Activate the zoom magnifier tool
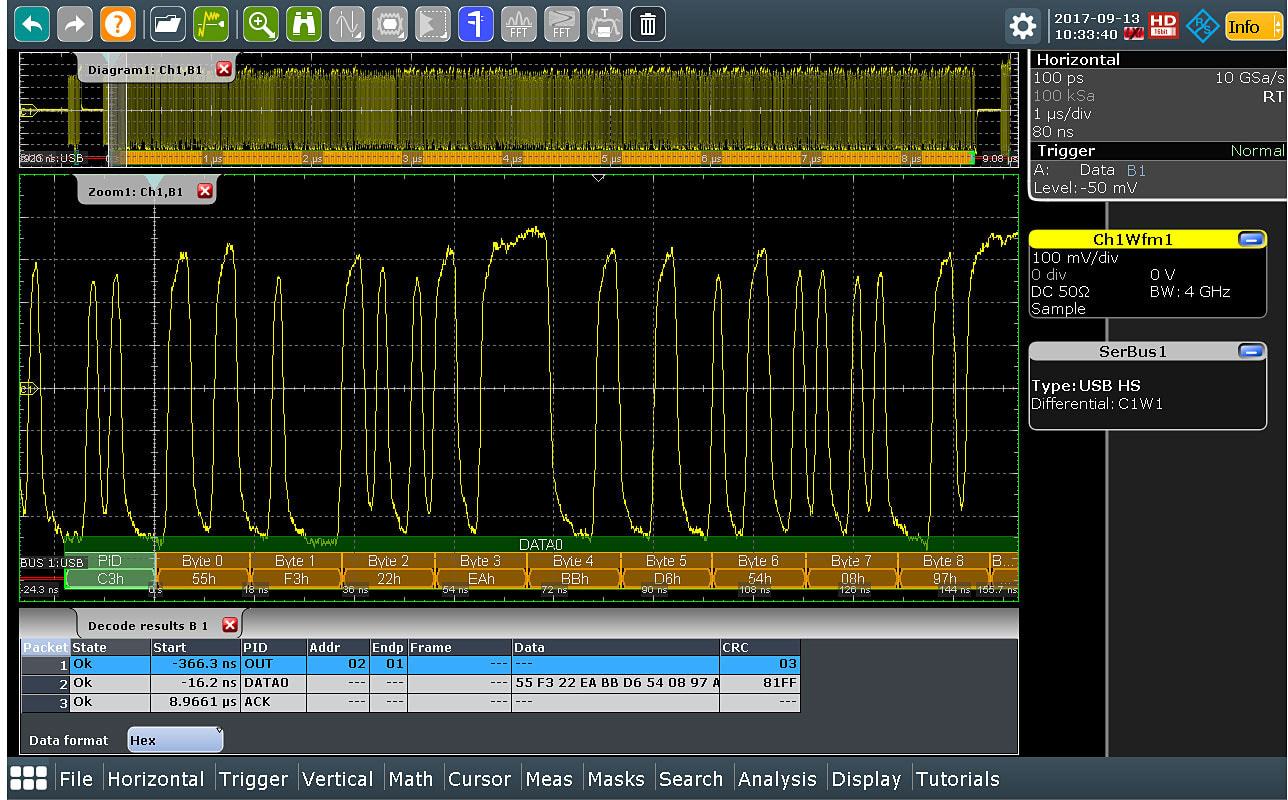Image resolution: width=1288 pixels, height=800 pixels. click(262, 24)
